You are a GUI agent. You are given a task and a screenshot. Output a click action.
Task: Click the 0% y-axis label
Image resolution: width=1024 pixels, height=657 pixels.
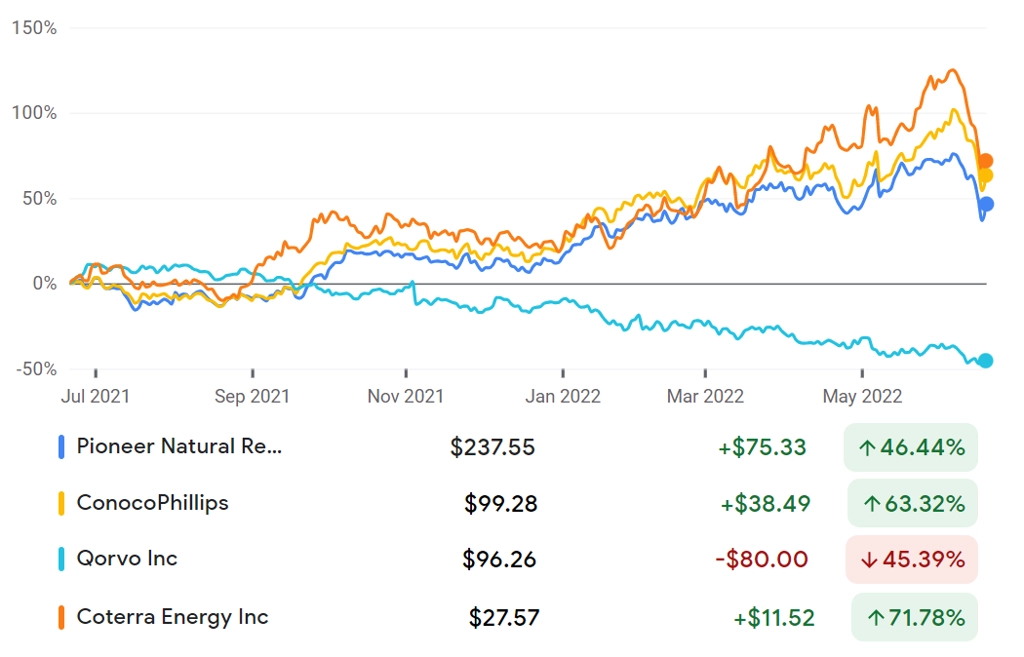pos(44,283)
